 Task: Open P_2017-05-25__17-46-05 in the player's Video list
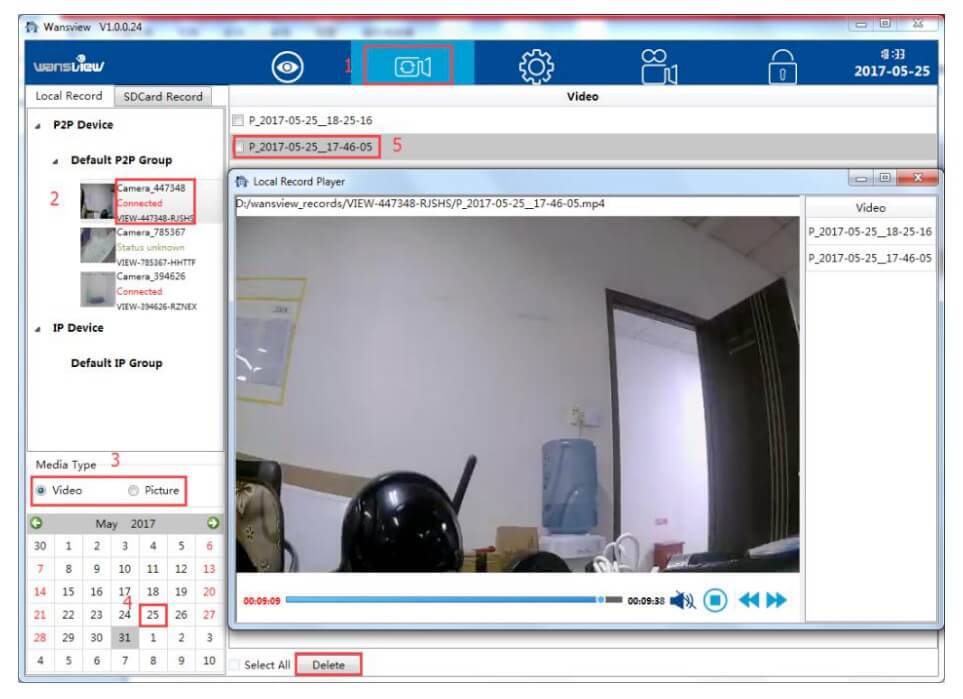870,258
